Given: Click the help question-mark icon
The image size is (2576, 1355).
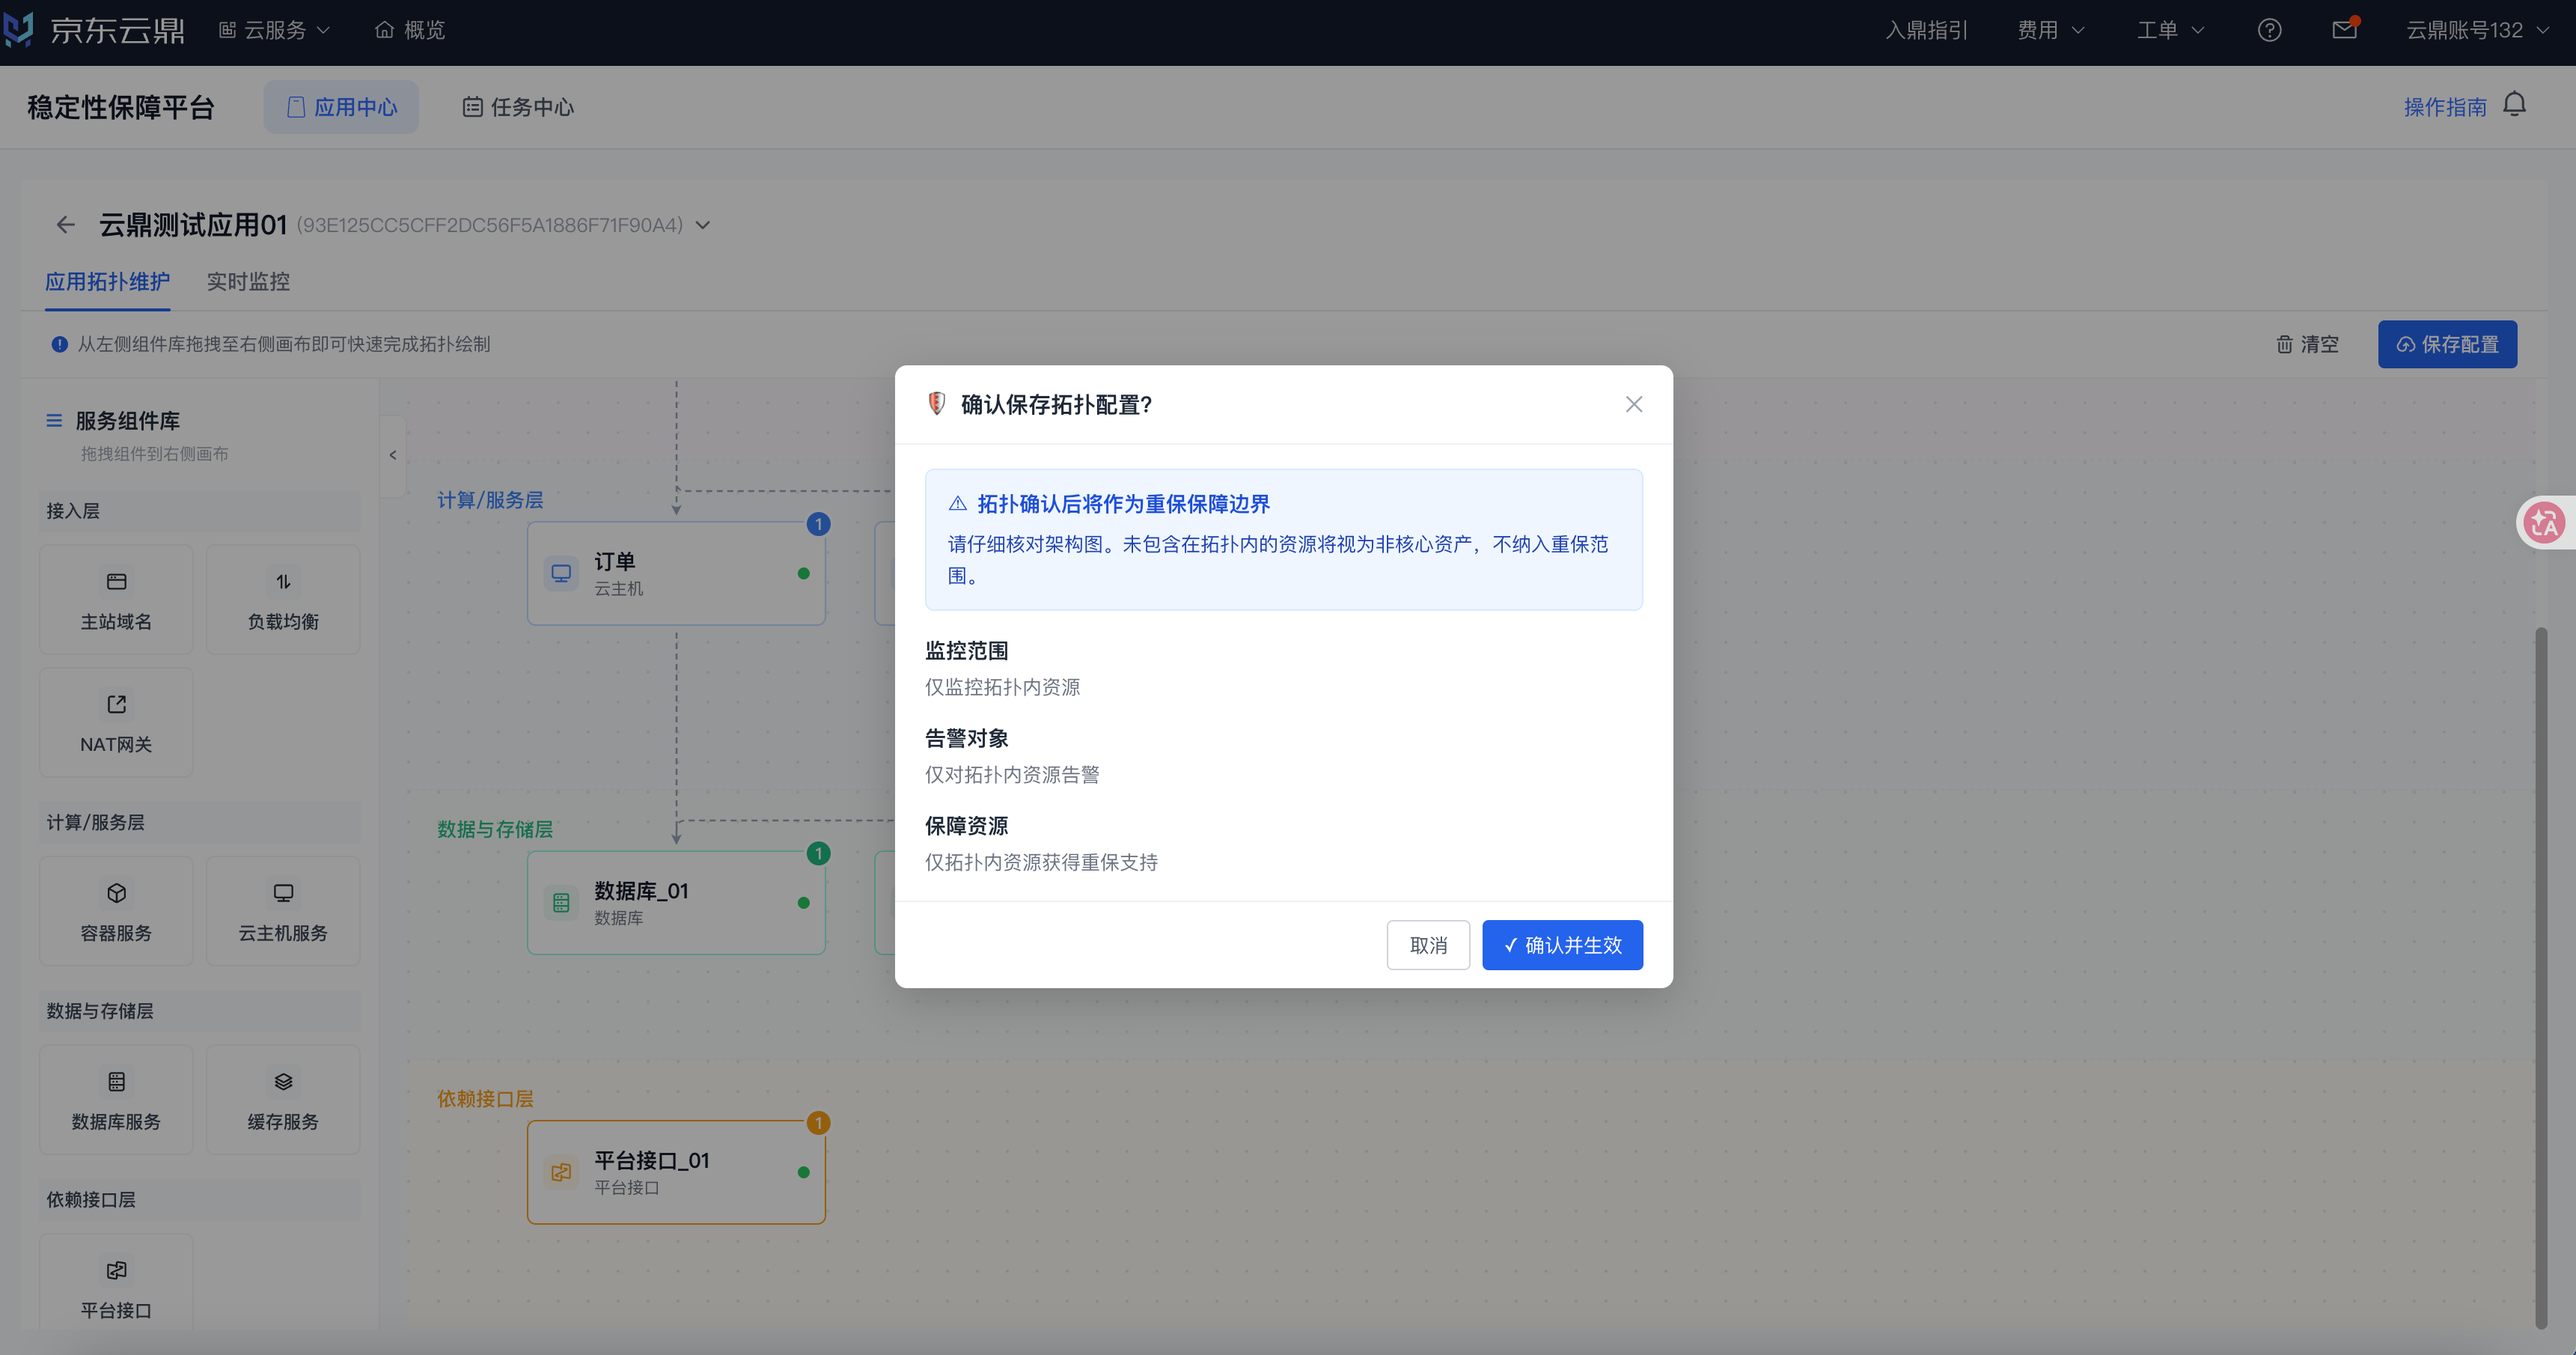Looking at the screenshot, I should click(x=2269, y=30).
